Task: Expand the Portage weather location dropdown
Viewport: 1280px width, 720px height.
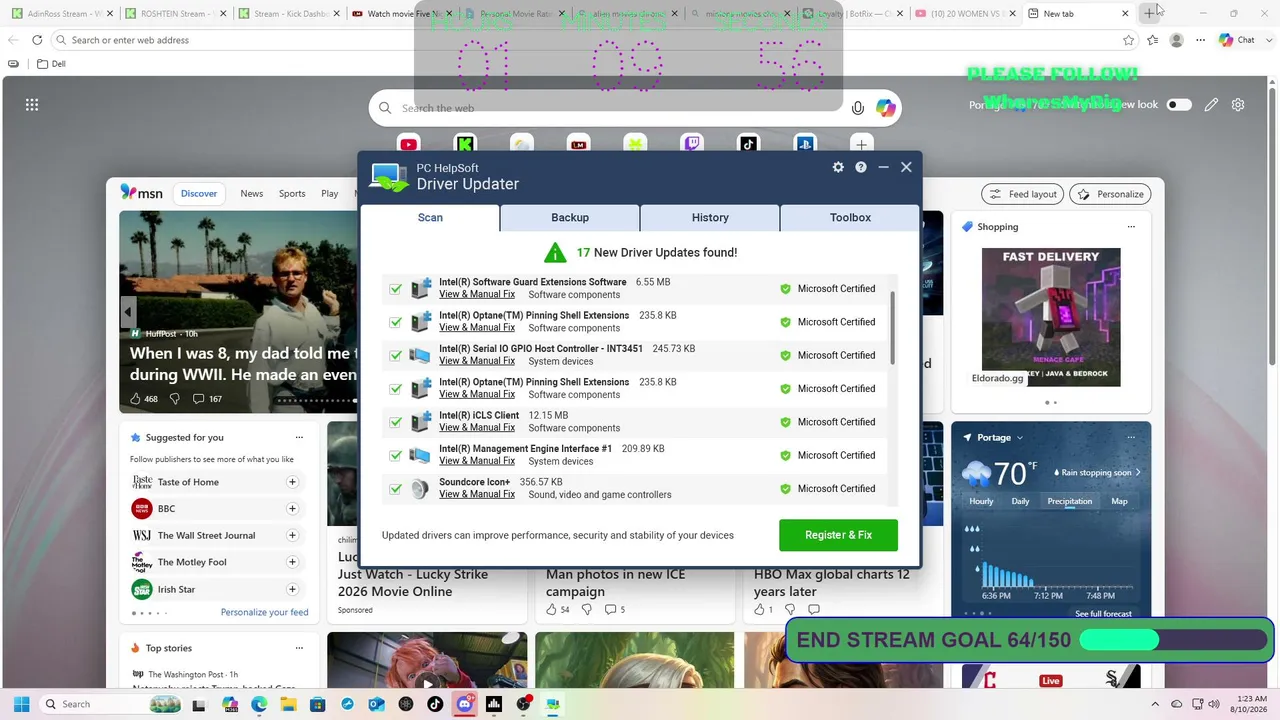Action: click(1021, 438)
